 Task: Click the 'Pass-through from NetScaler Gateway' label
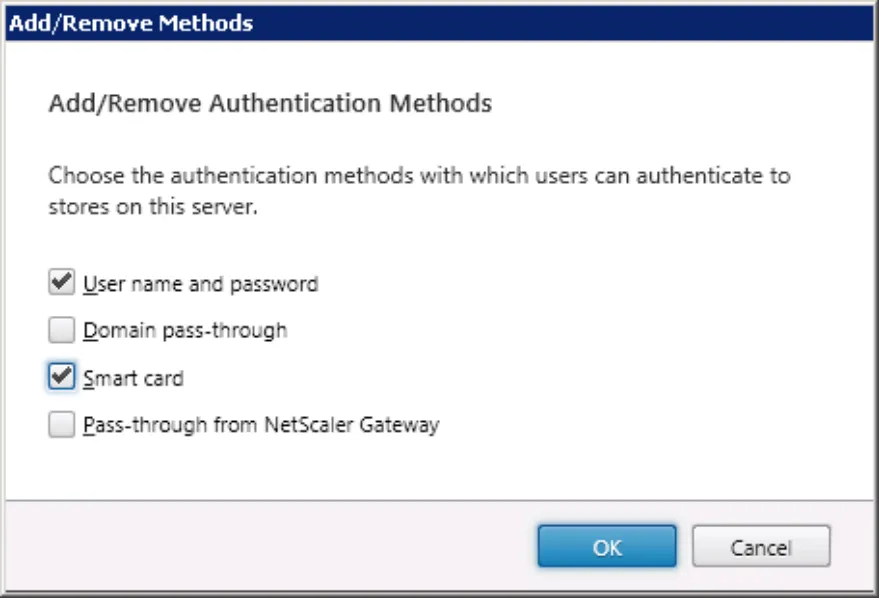point(261,425)
